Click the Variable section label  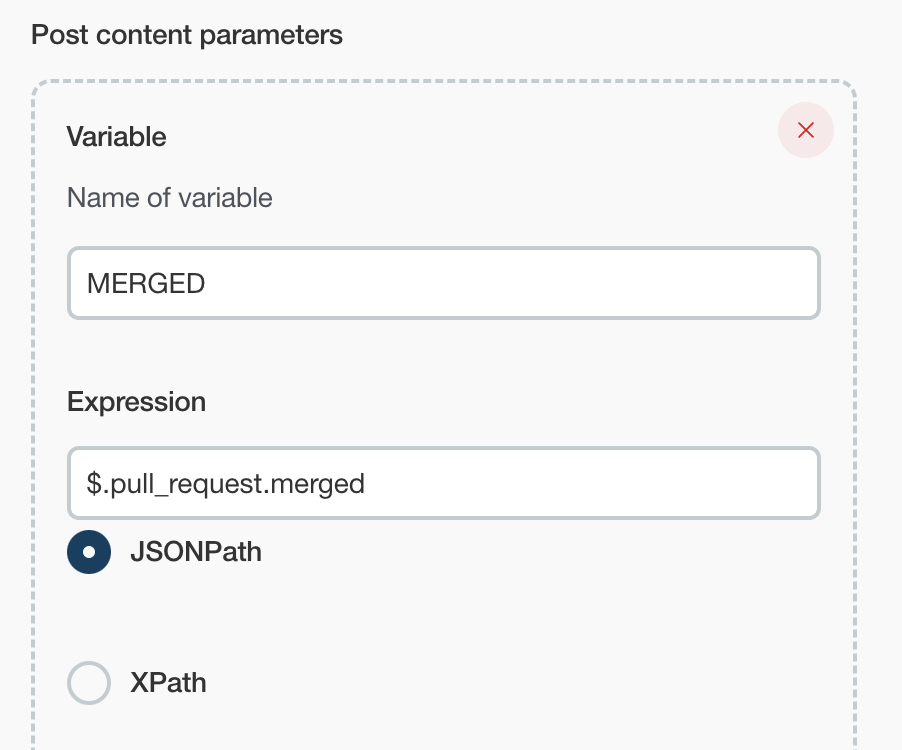click(116, 136)
